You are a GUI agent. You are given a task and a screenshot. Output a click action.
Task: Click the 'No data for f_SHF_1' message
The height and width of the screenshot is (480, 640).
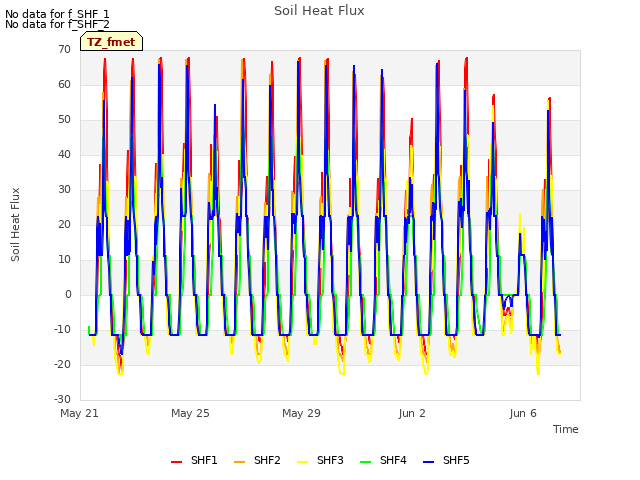pos(57,14)
